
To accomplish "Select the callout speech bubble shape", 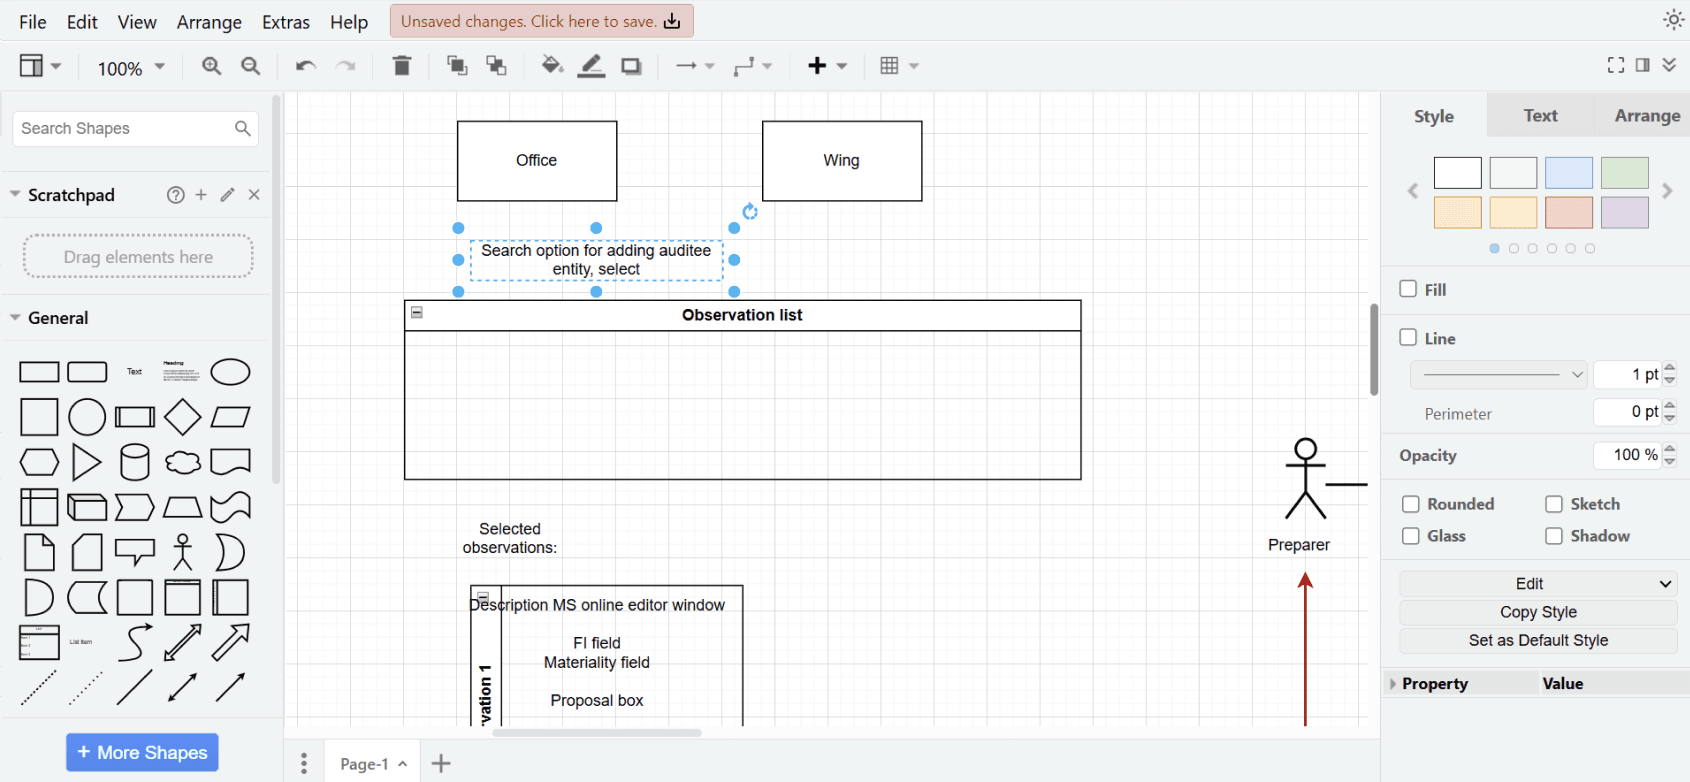I will (135, 552).
